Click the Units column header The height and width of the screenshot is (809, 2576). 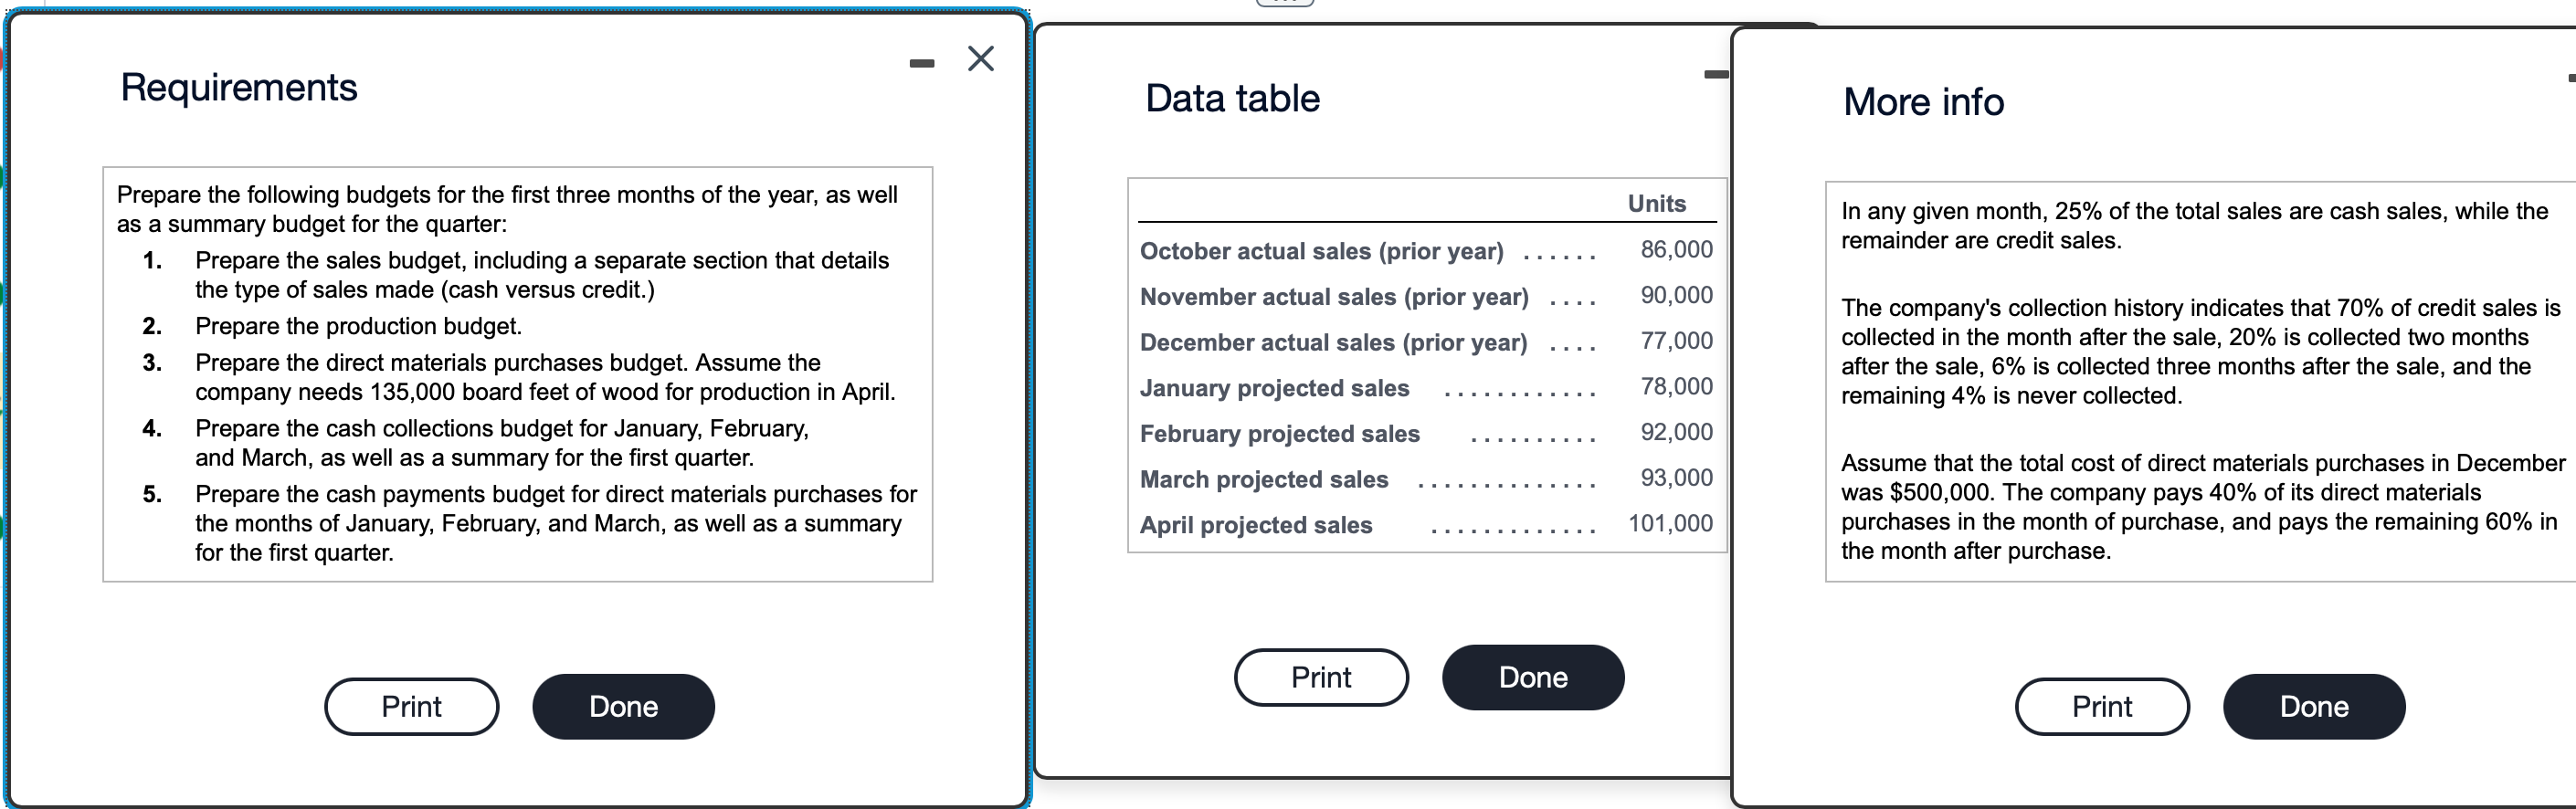click(1656, 203)
